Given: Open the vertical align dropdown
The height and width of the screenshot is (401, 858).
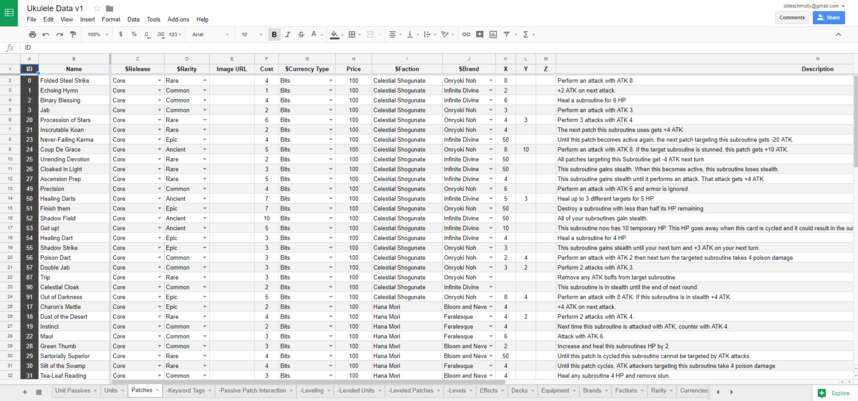Looking at the screenshot, I should 411,34.
